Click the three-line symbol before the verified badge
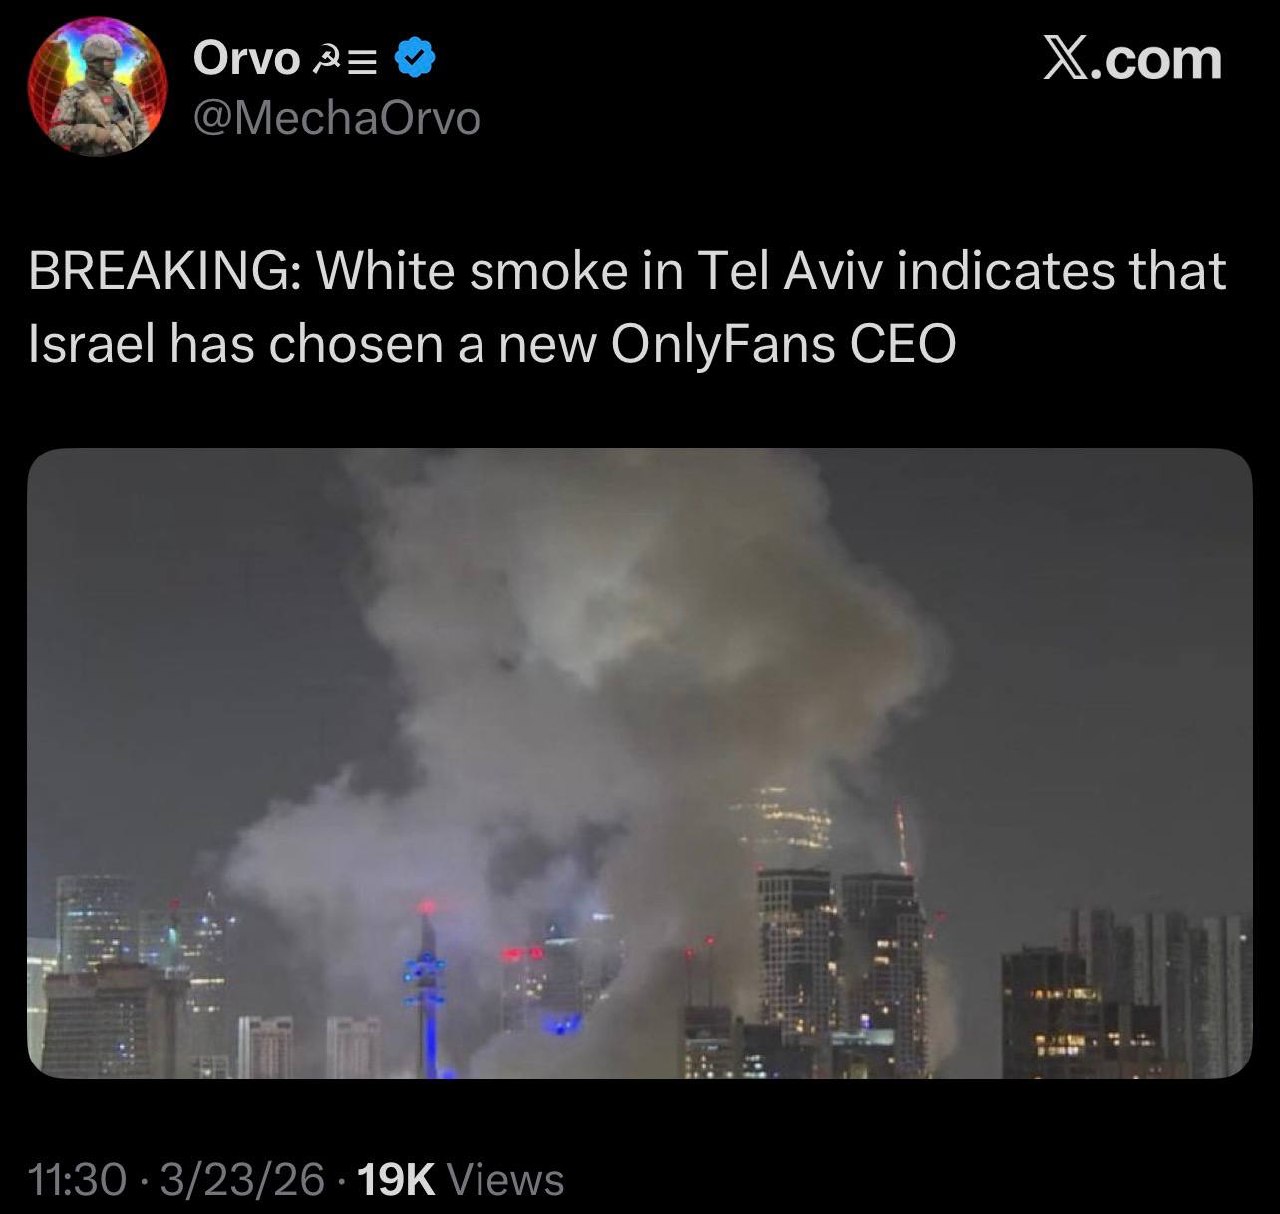 (364, 63)
